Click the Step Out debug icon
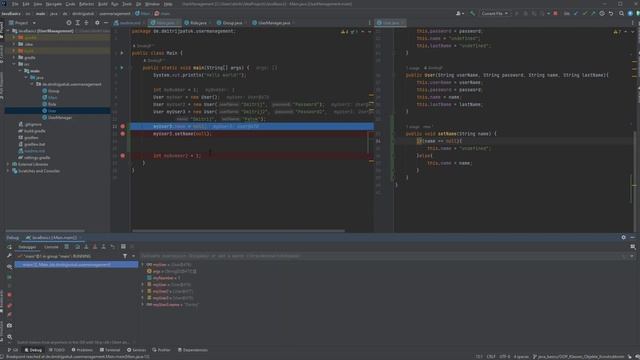Screen dimensions: 640x360 point(103,247)
